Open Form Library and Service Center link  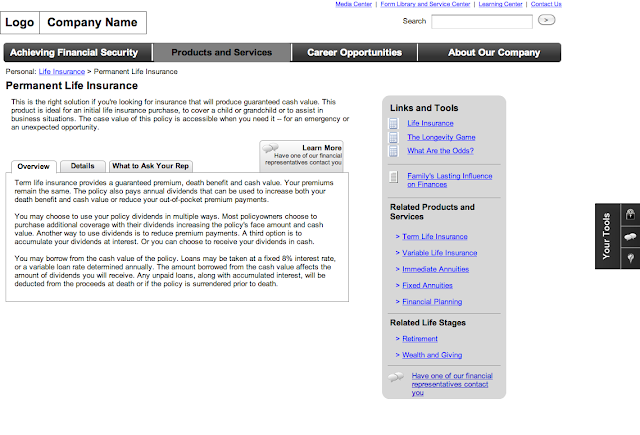(425, 4)
